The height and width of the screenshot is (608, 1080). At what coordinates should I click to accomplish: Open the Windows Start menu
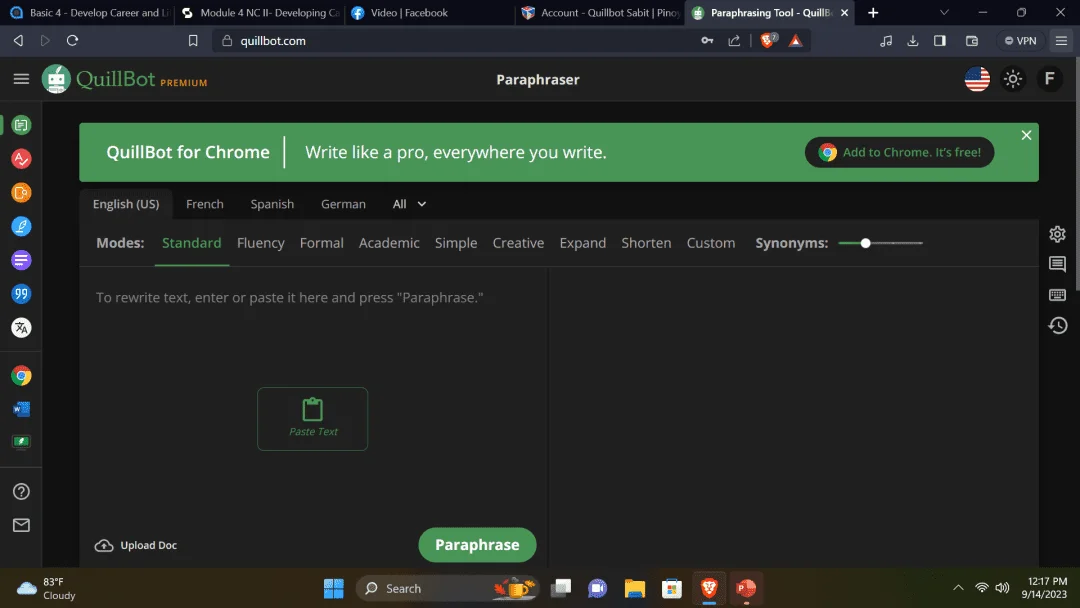pyautogui.click(x=334, y=588)
